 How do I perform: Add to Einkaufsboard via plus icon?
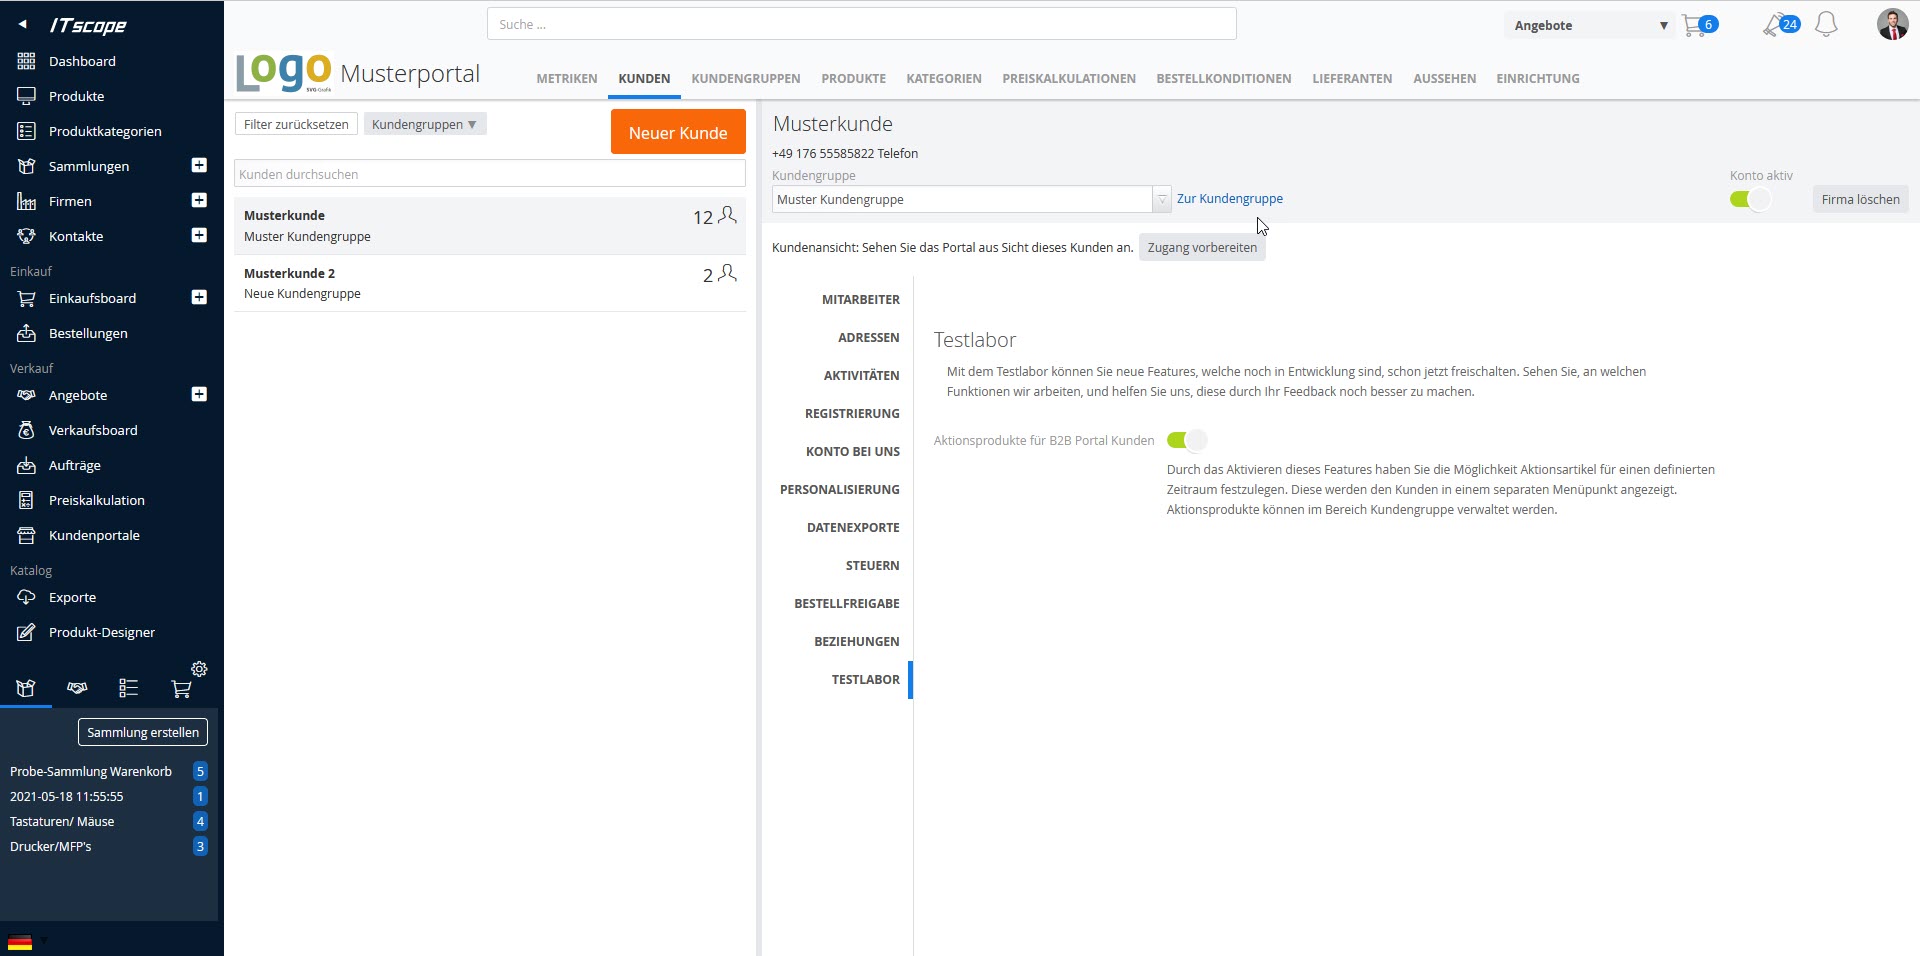pos(199,297)
